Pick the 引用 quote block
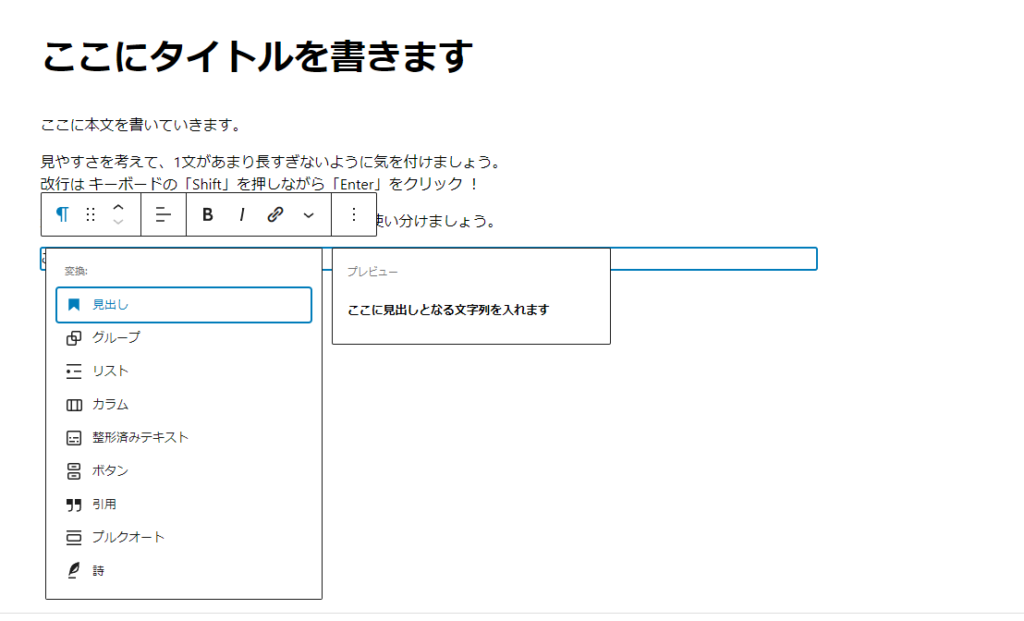 104,504
